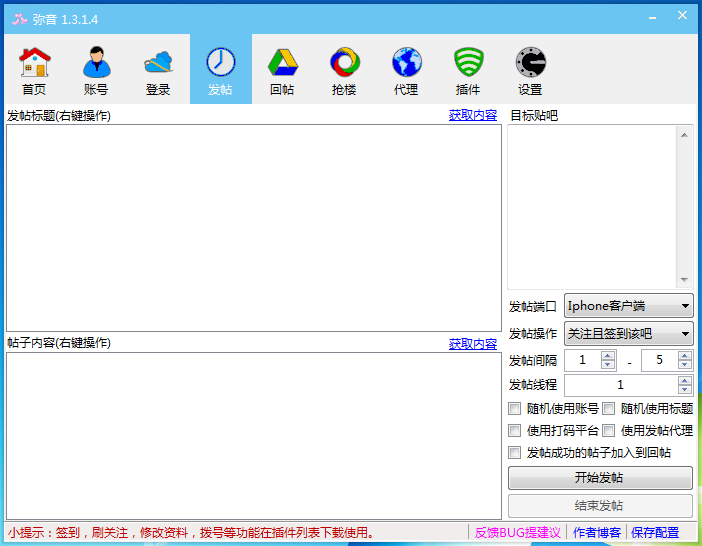
Task: Select the 发帖 clock icon tab
Action: point(221,70)
